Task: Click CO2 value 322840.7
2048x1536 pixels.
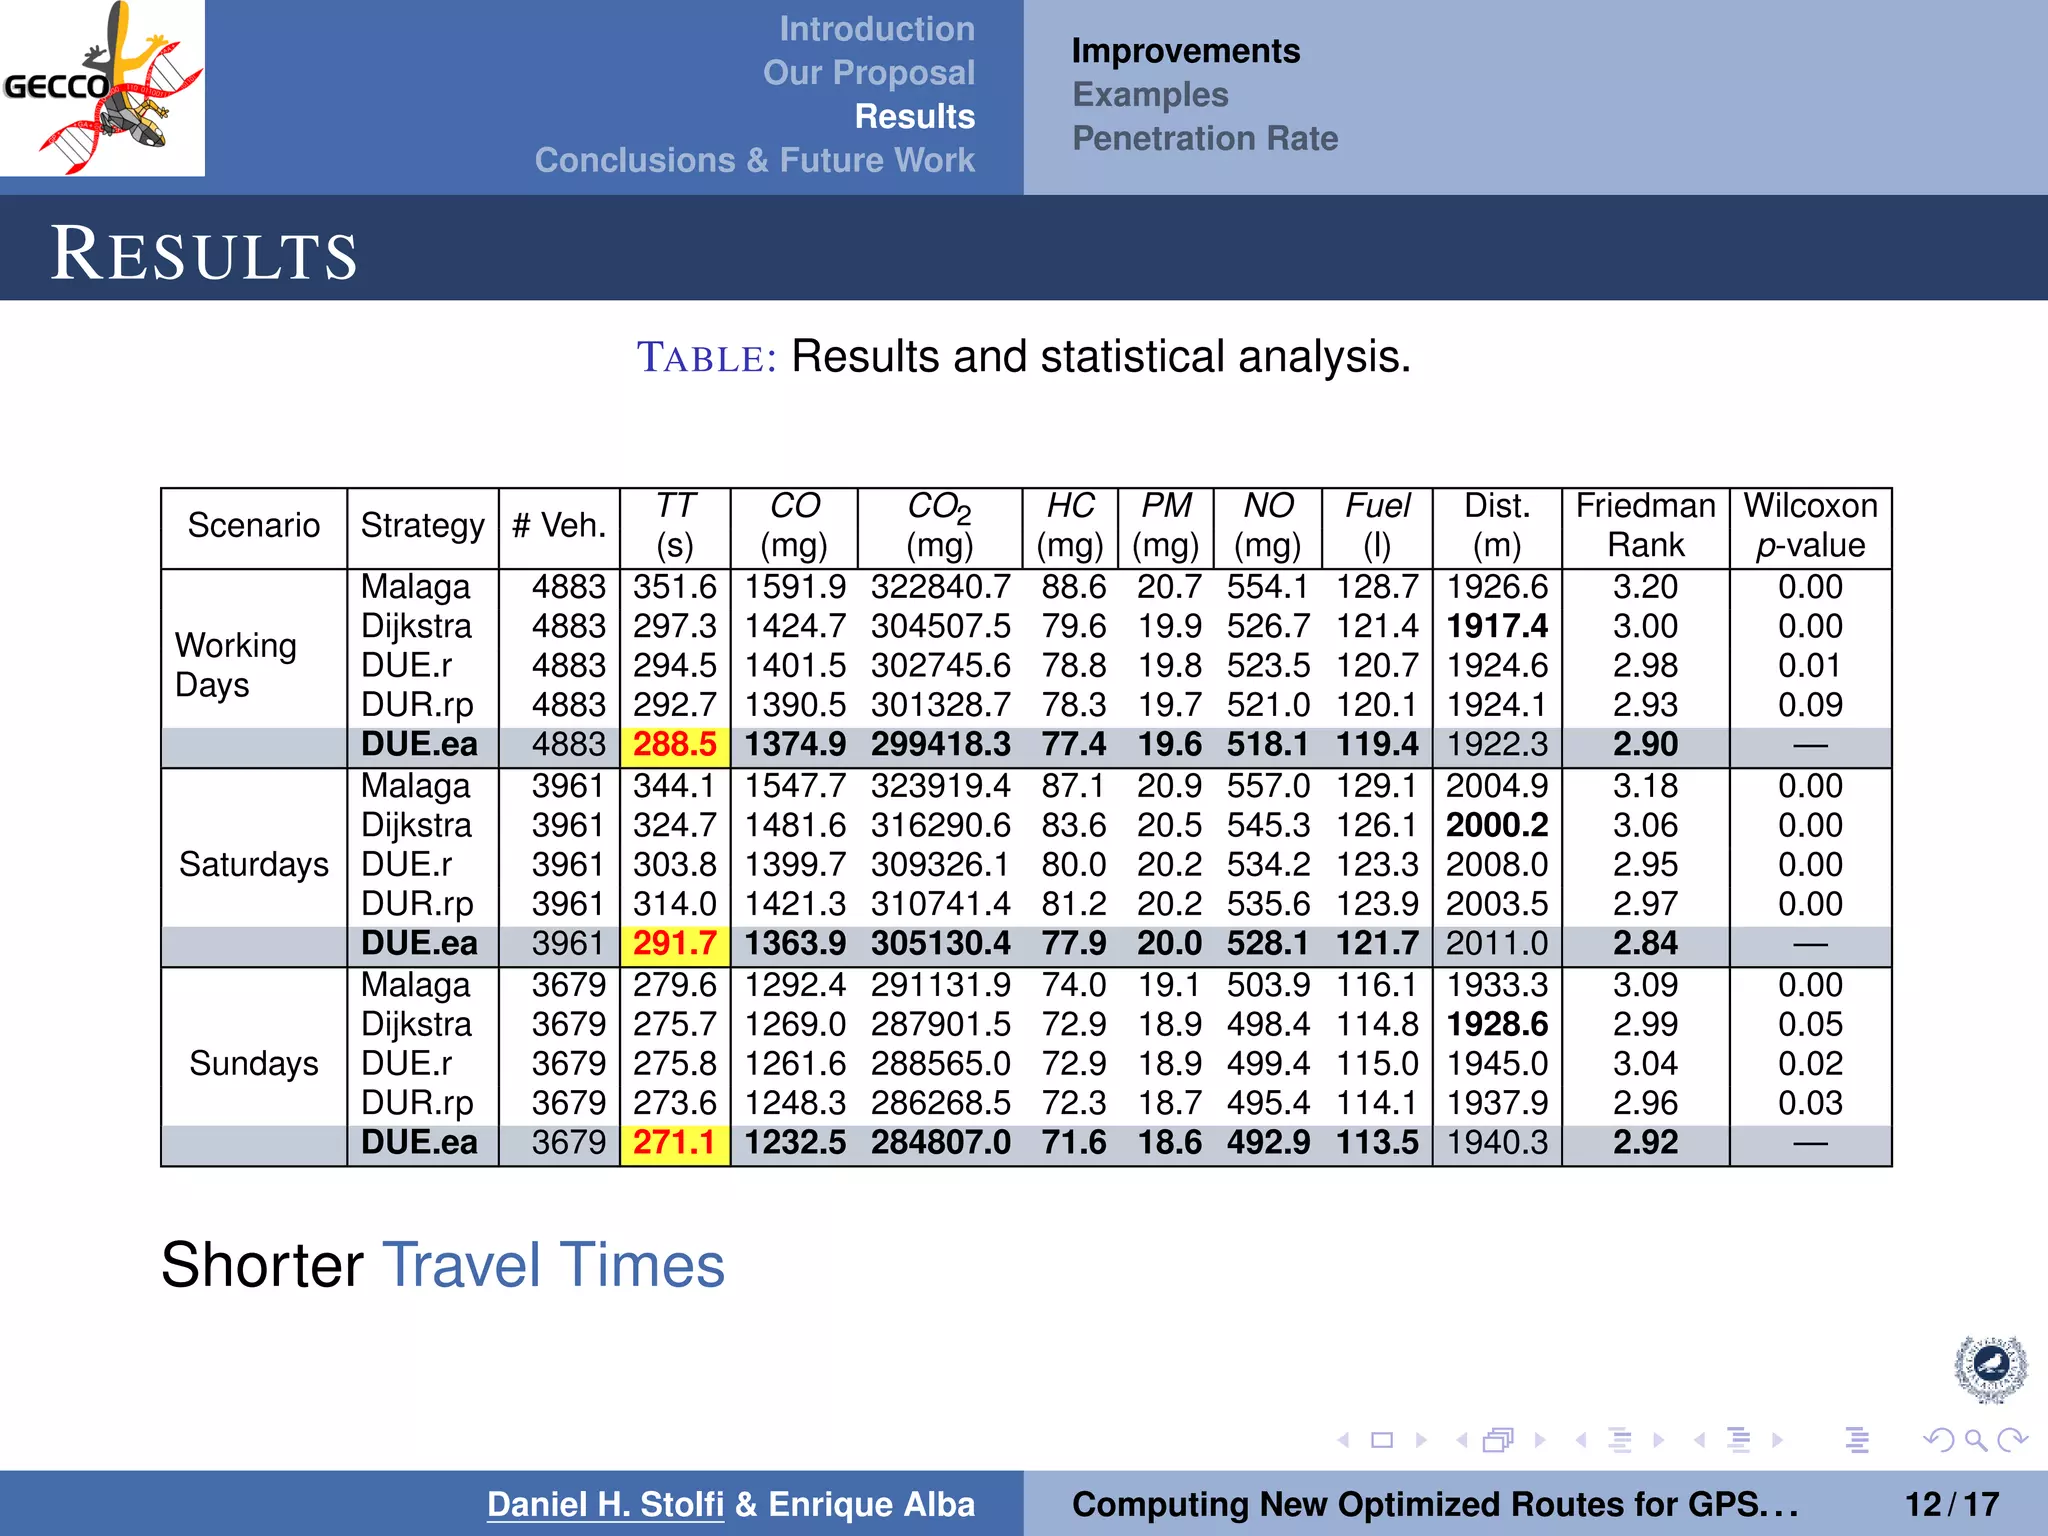Action: (941, 587)
